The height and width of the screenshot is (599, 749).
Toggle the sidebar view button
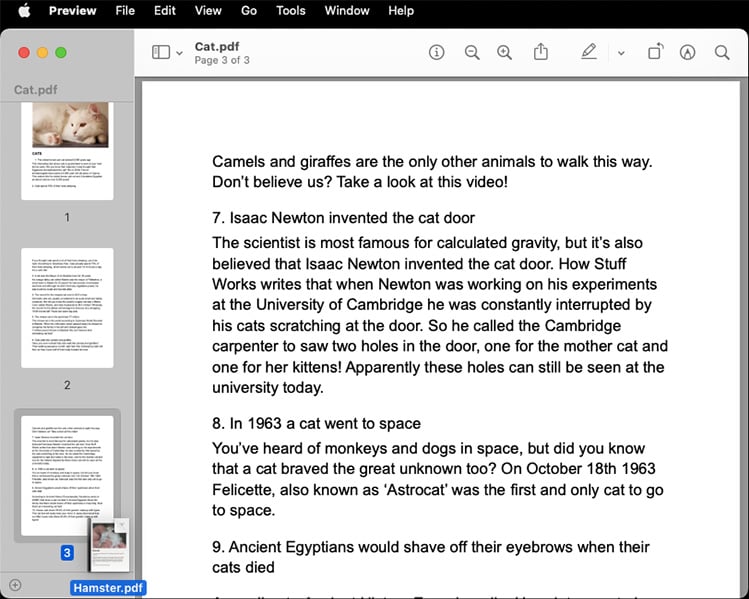click(161, 52)
